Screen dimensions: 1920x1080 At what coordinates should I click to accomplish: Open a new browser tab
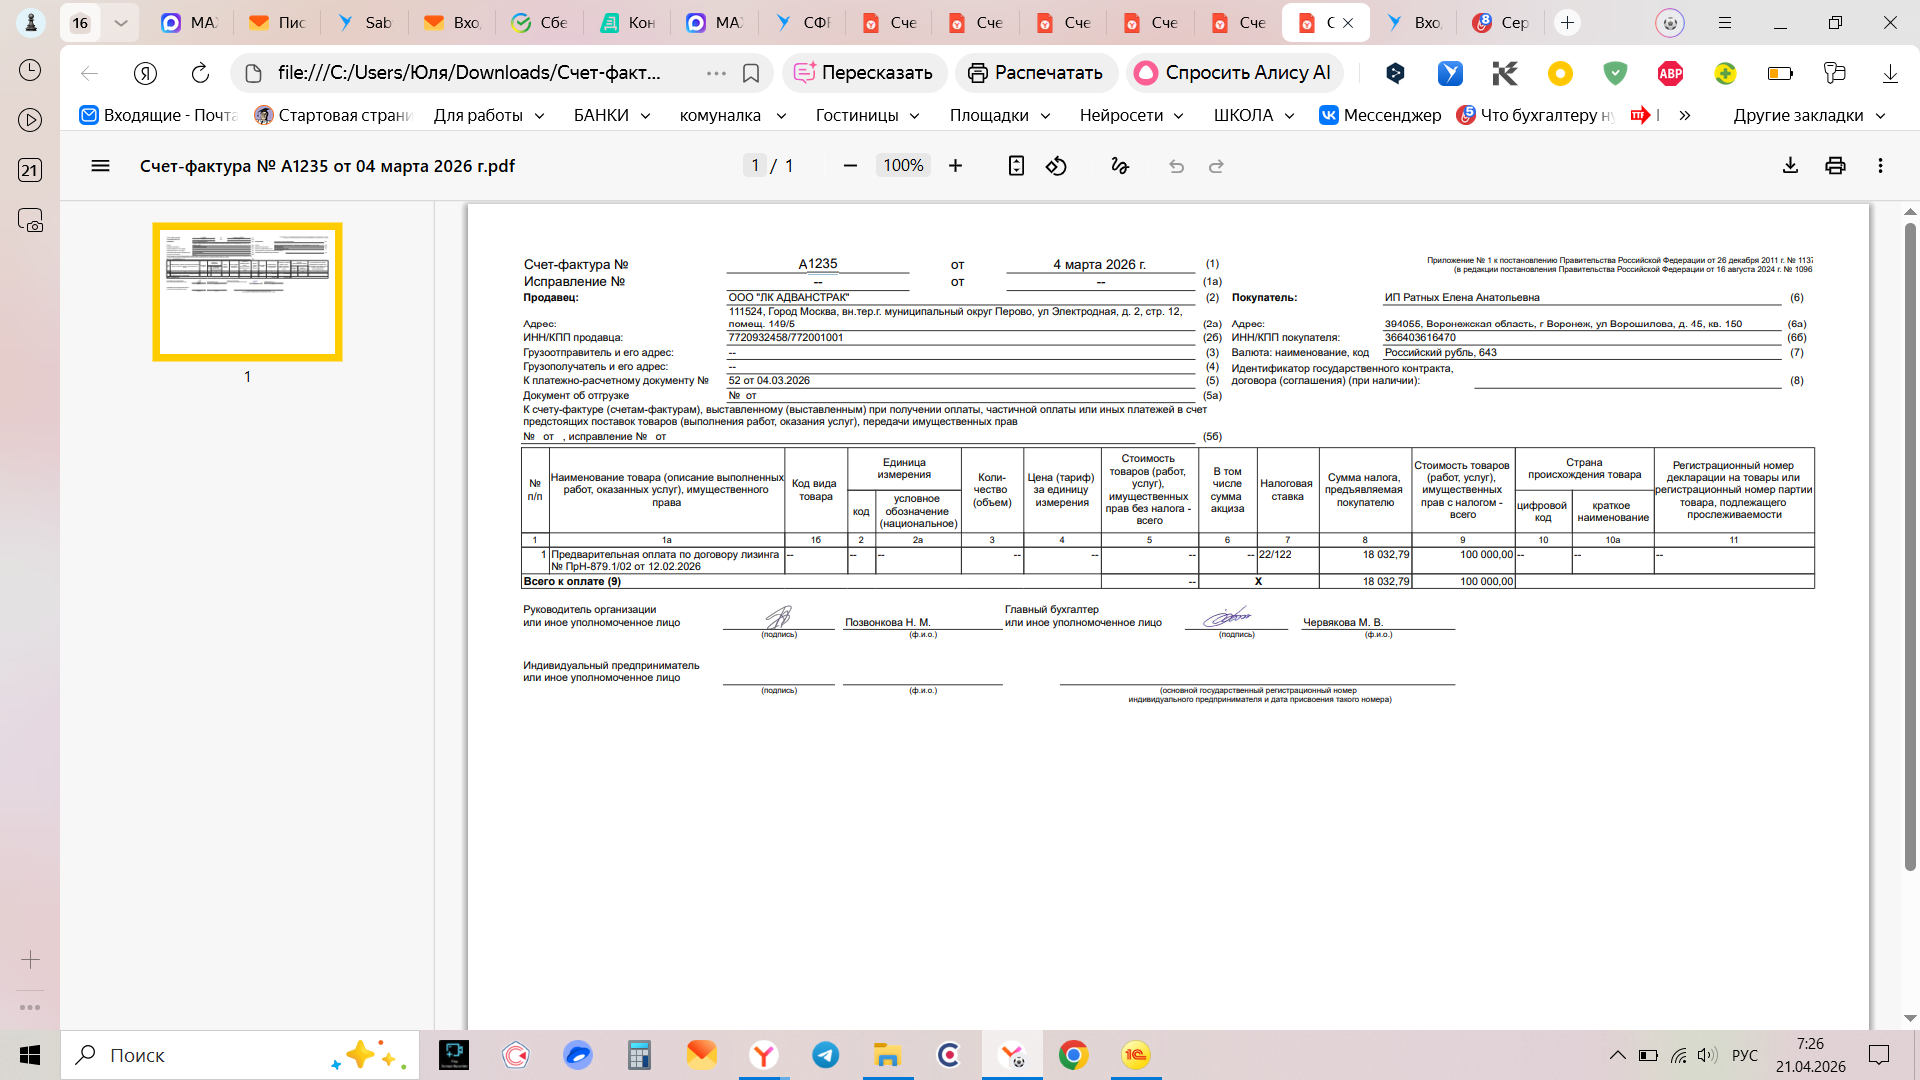(1567, 22)
